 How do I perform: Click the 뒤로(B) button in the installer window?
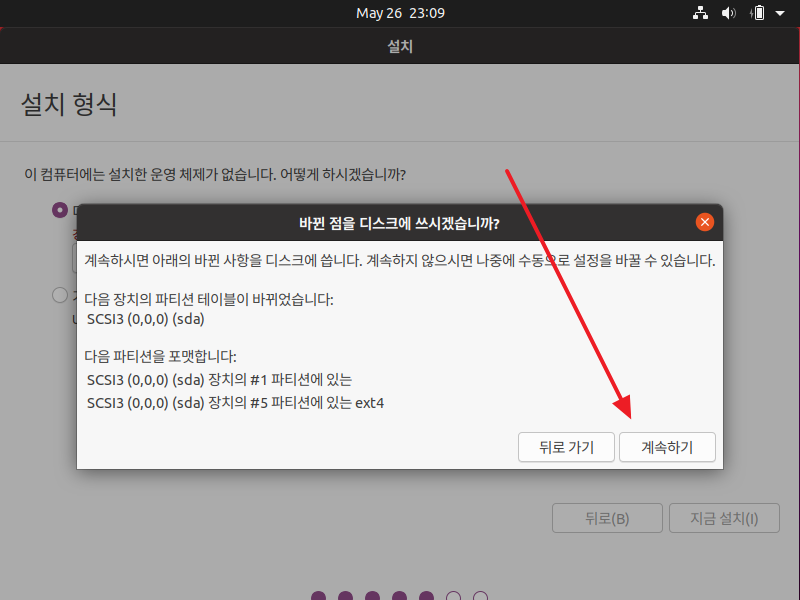coord(607,518)
